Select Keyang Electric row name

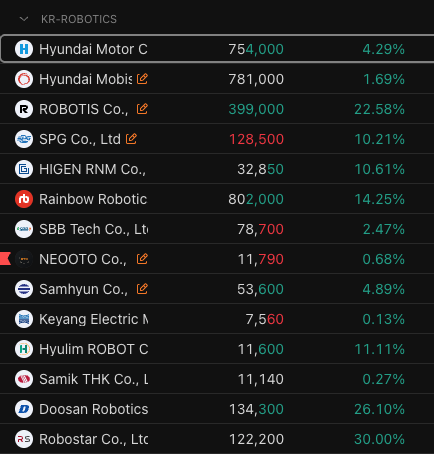coord(94,319)
